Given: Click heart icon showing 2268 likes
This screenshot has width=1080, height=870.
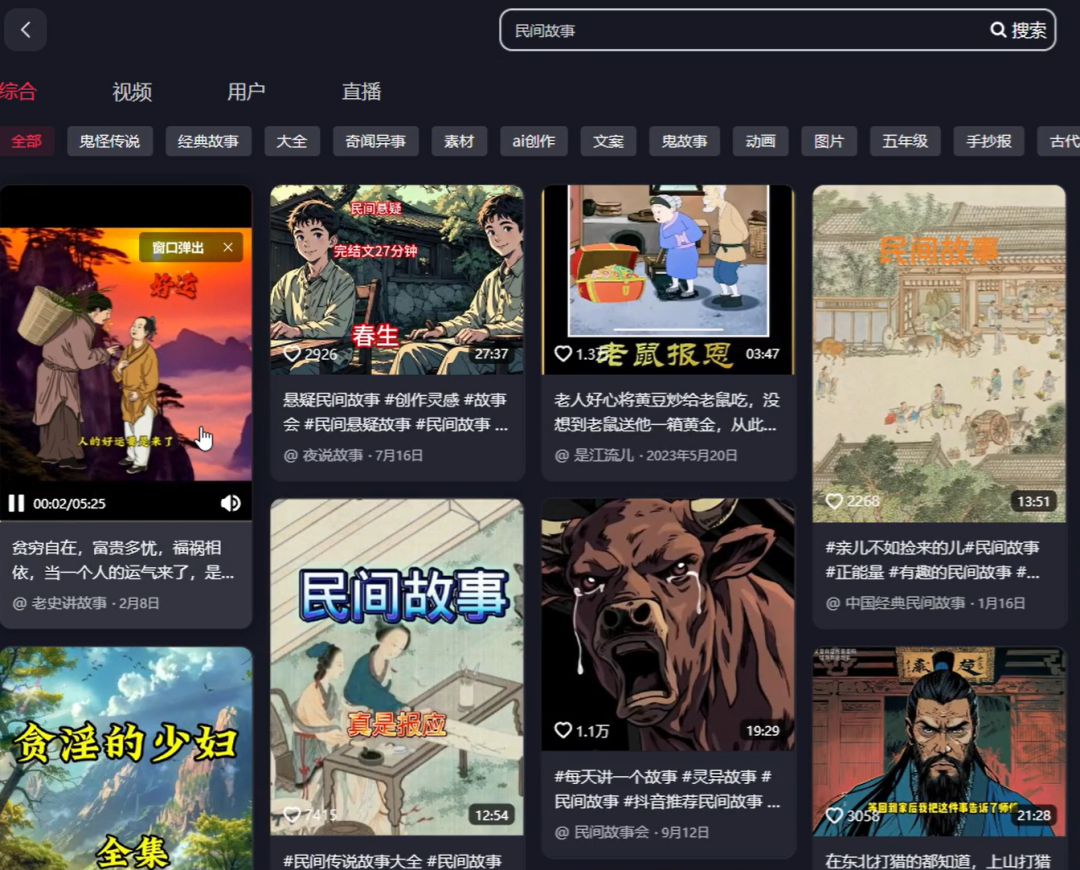Looking at the screenshot, I should click(x=834, y=501).
